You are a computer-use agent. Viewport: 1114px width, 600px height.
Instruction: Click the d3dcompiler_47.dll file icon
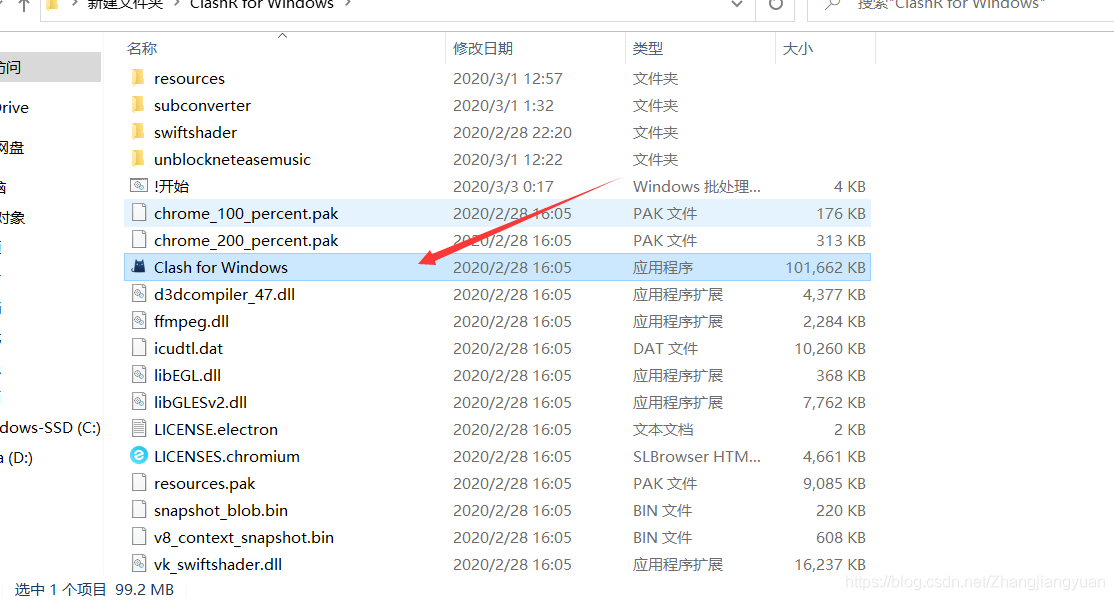(139, 293)
